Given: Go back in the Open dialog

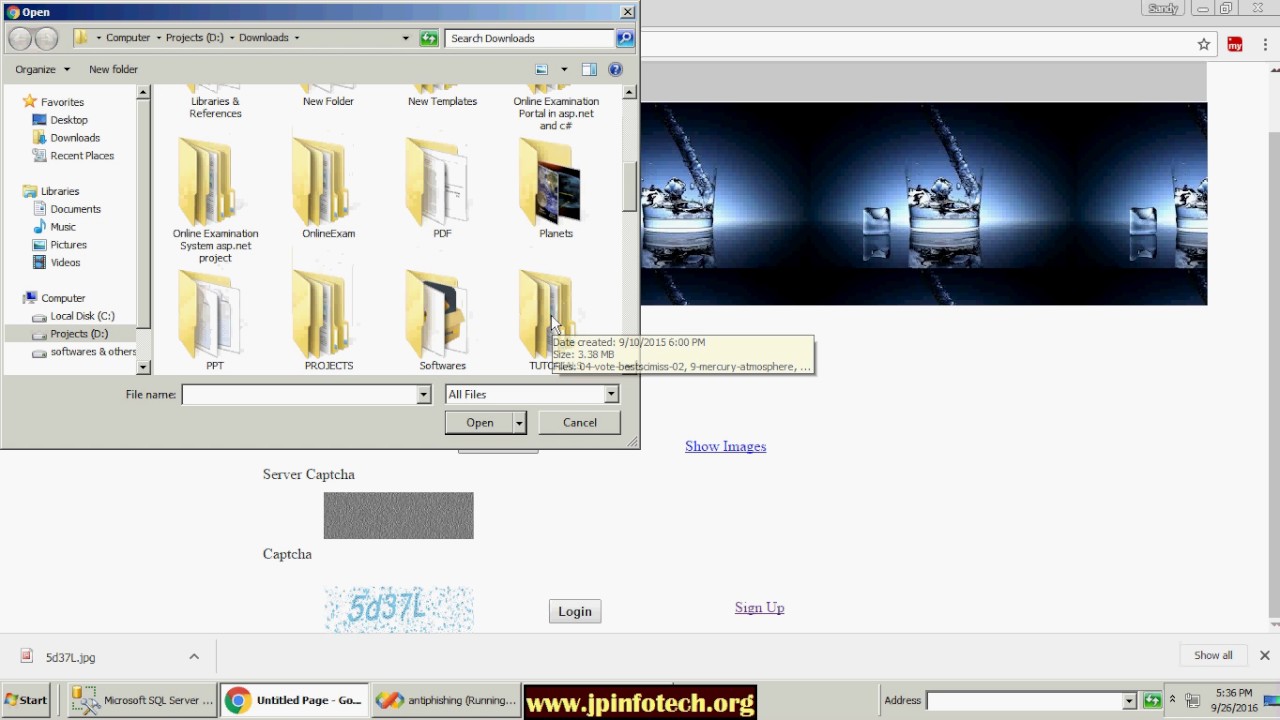Looking at the screenshot, I should coord(20,38).
